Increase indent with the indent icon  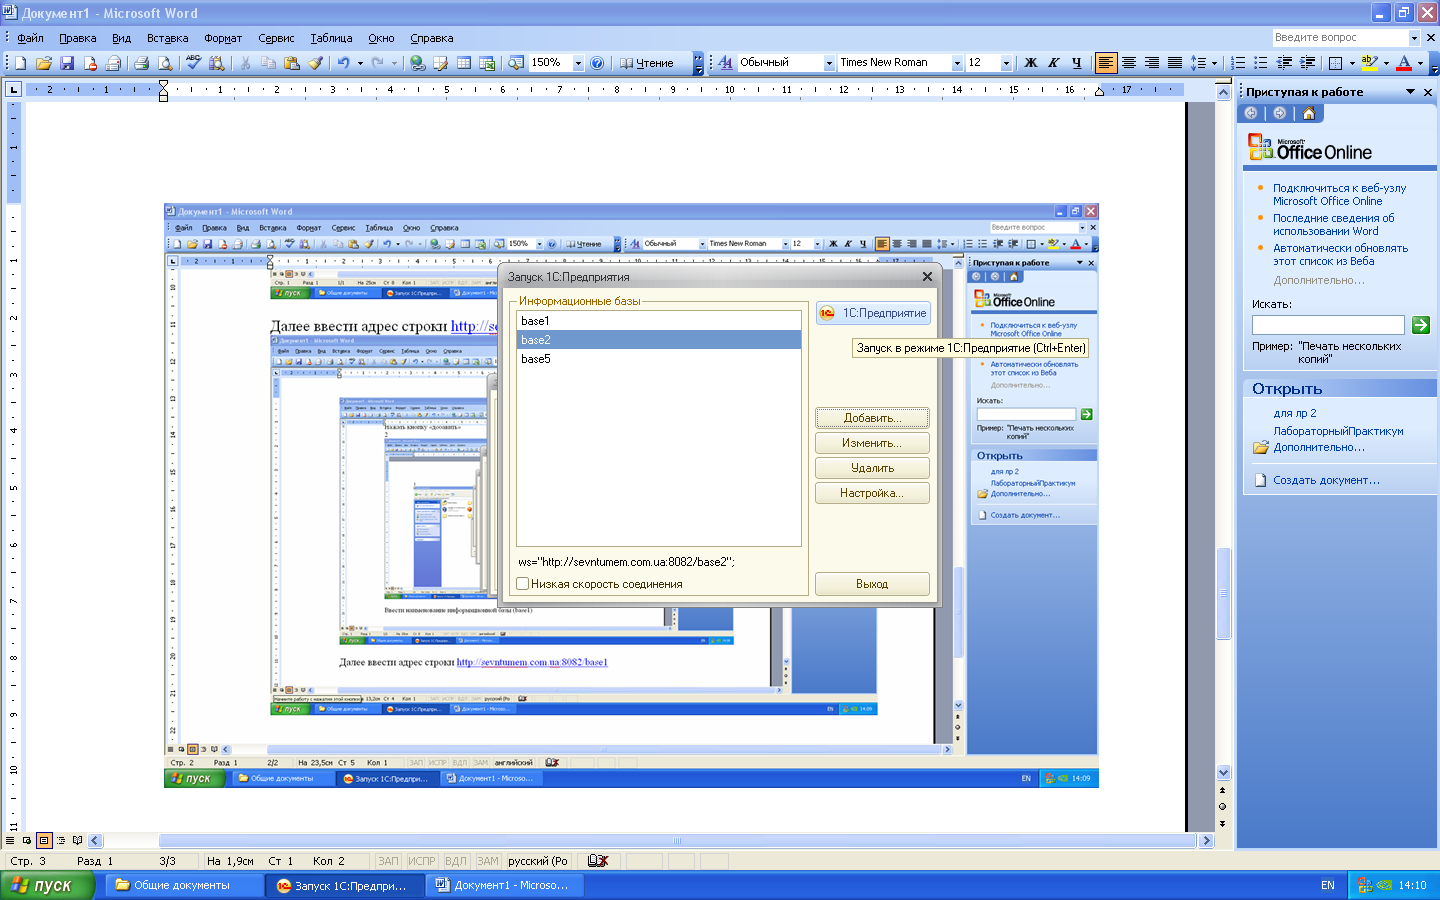click(x=1307, y=63)
